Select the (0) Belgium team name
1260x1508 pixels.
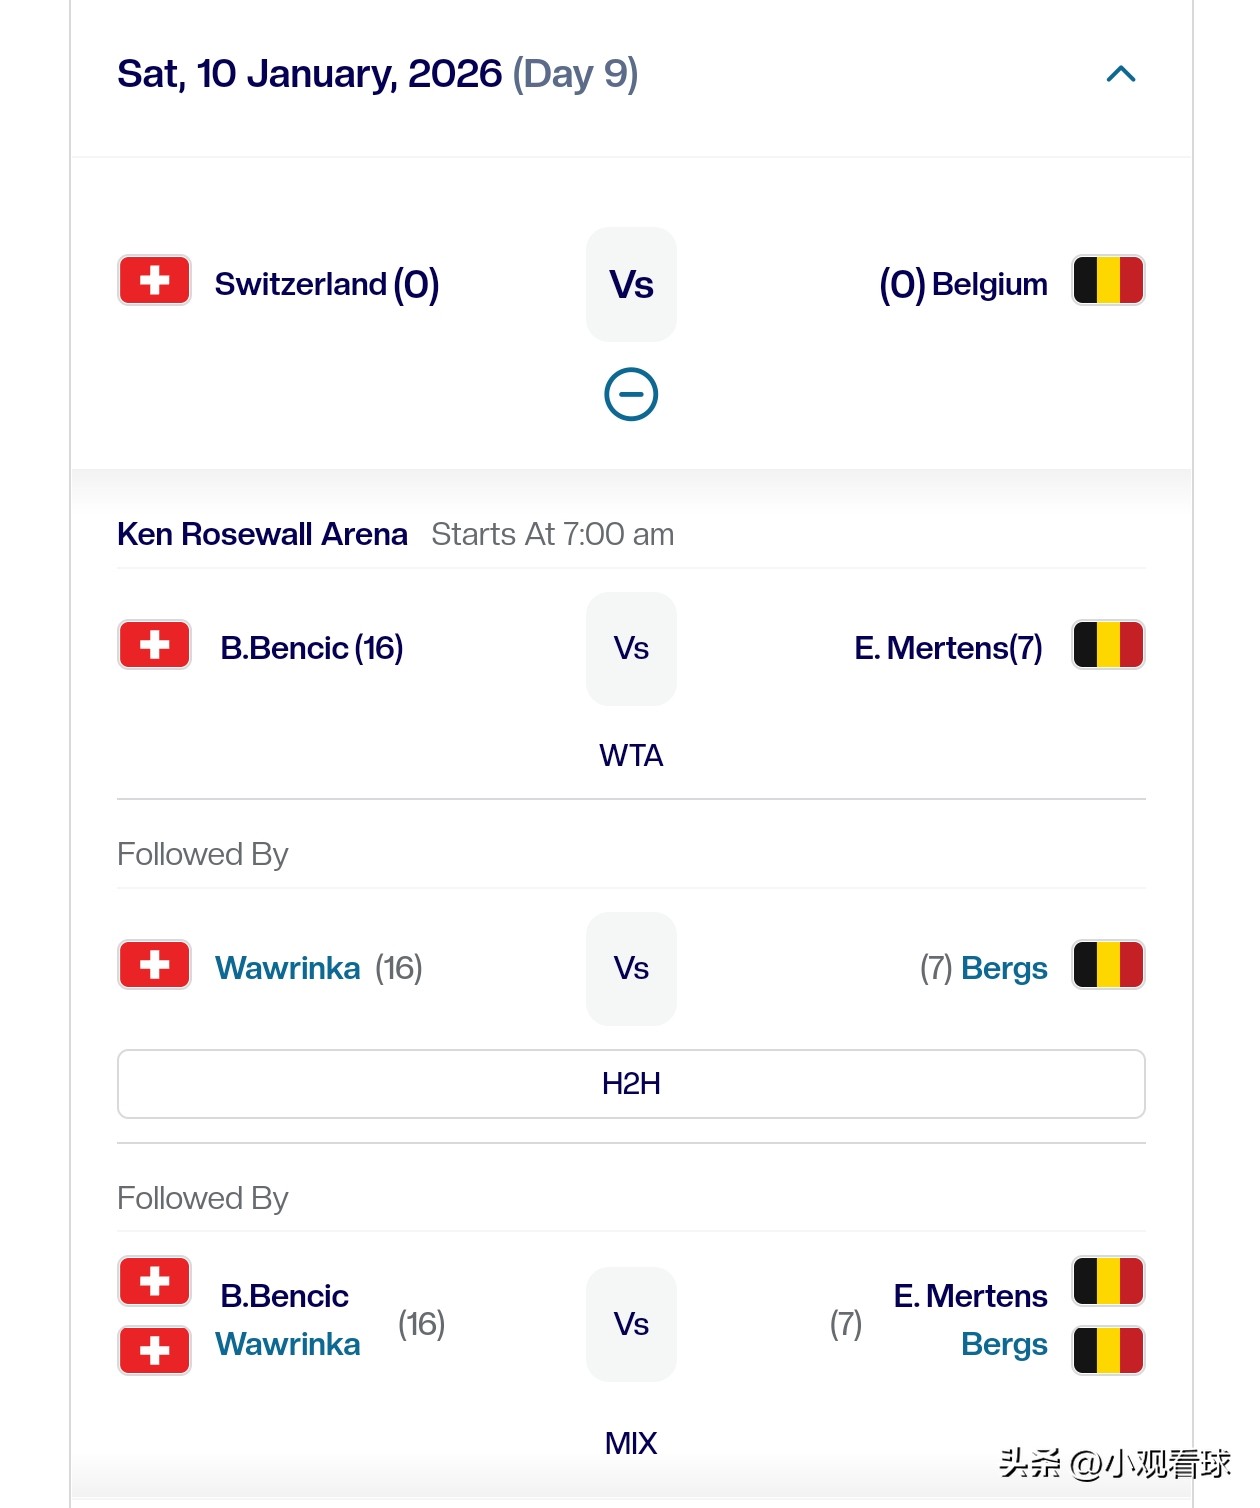click(x=964, y=284)
